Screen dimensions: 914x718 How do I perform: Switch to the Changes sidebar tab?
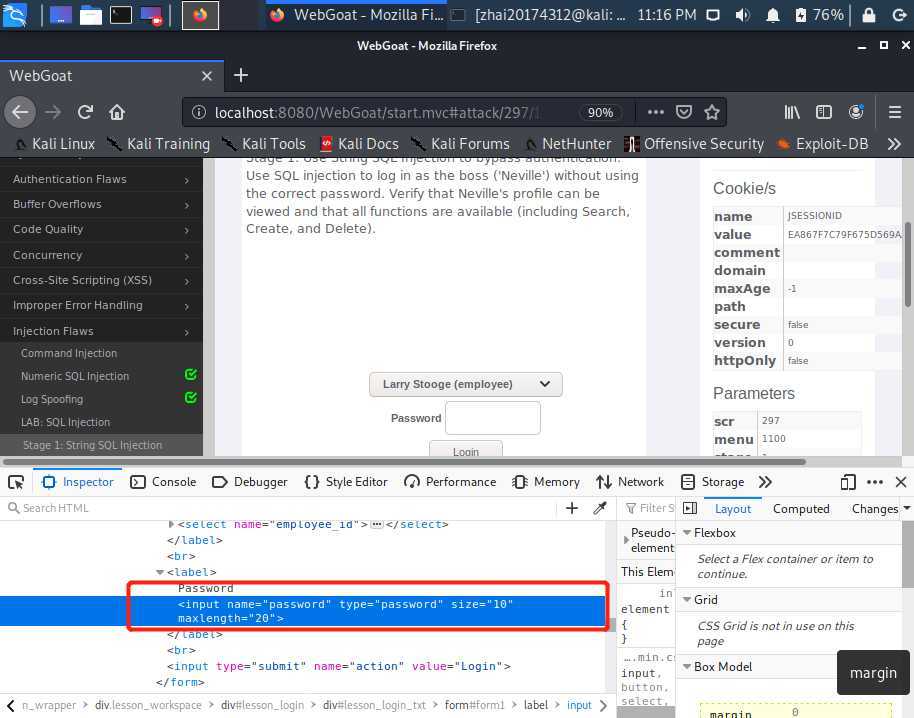874,509
